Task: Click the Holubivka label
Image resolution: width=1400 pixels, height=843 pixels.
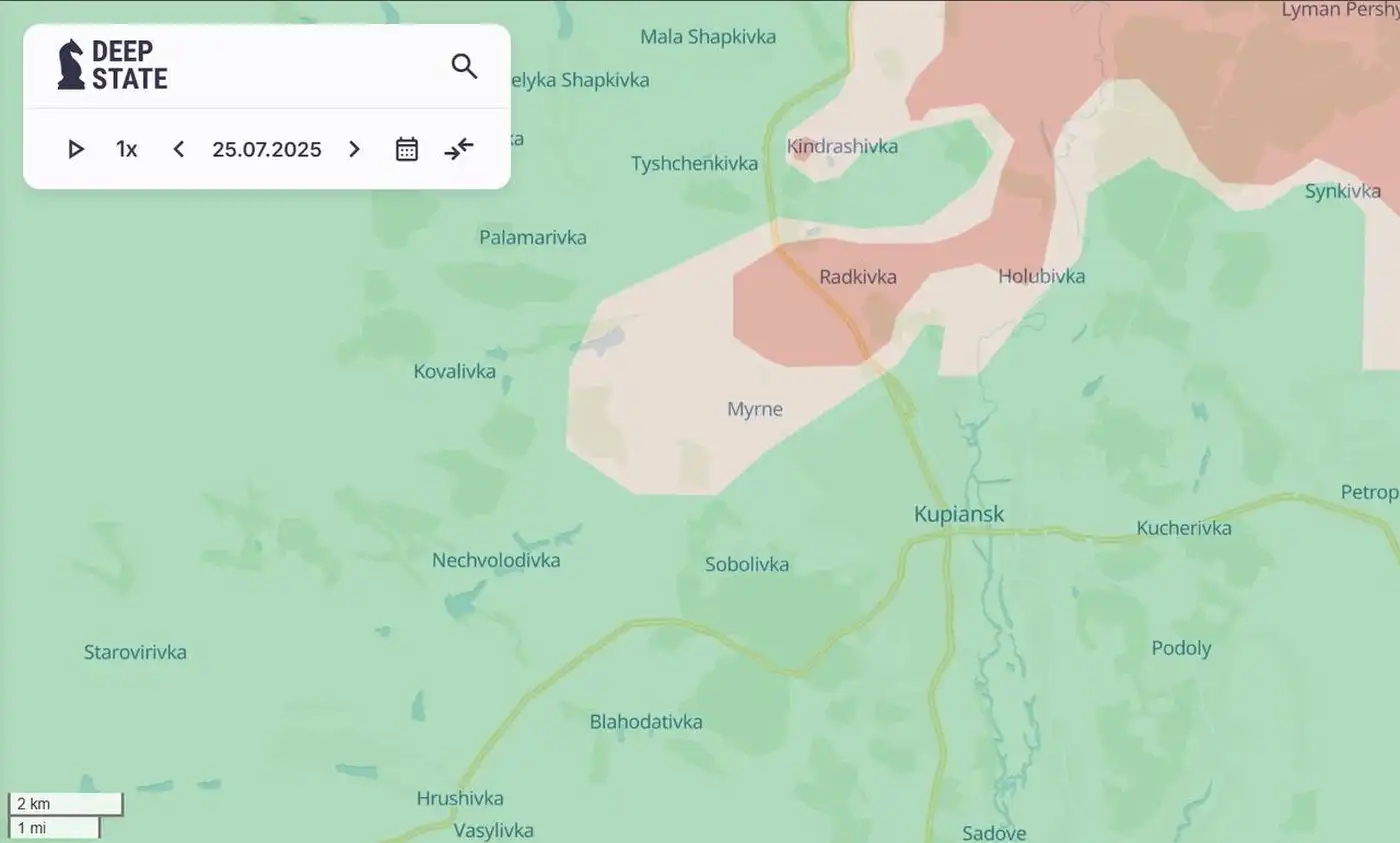Action: click(x=1041, y=276)
